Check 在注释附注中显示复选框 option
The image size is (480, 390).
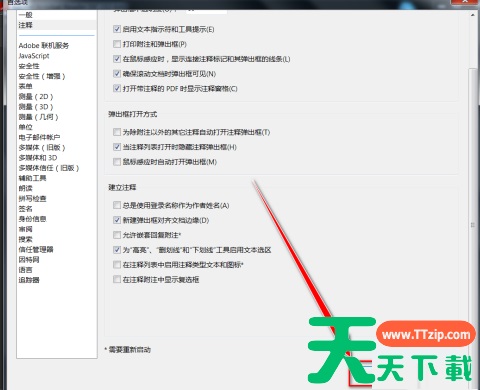tap(117, 279)
